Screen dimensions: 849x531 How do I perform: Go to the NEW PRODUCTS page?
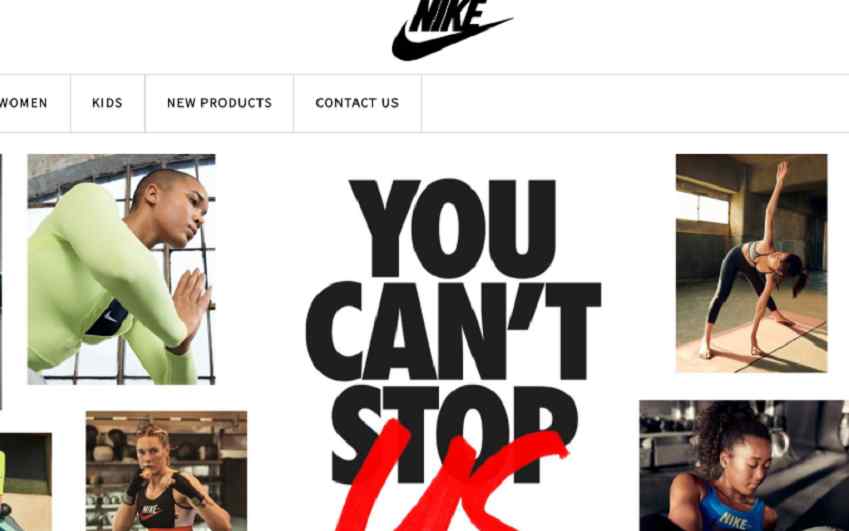(x=219, y=103)
